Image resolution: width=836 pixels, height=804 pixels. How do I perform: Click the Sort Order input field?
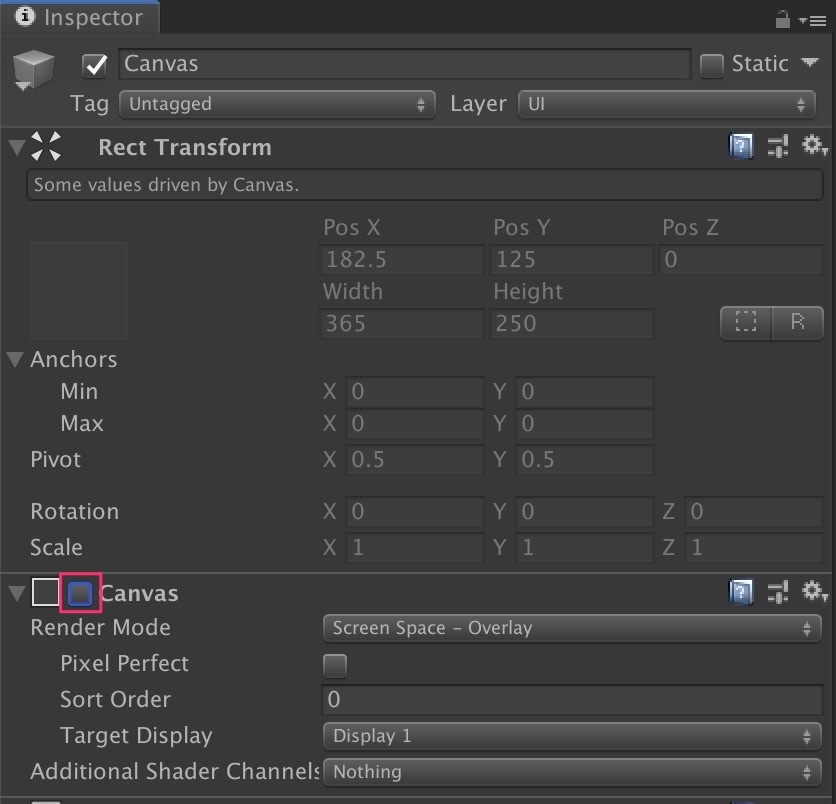click(x=571, y=700)
